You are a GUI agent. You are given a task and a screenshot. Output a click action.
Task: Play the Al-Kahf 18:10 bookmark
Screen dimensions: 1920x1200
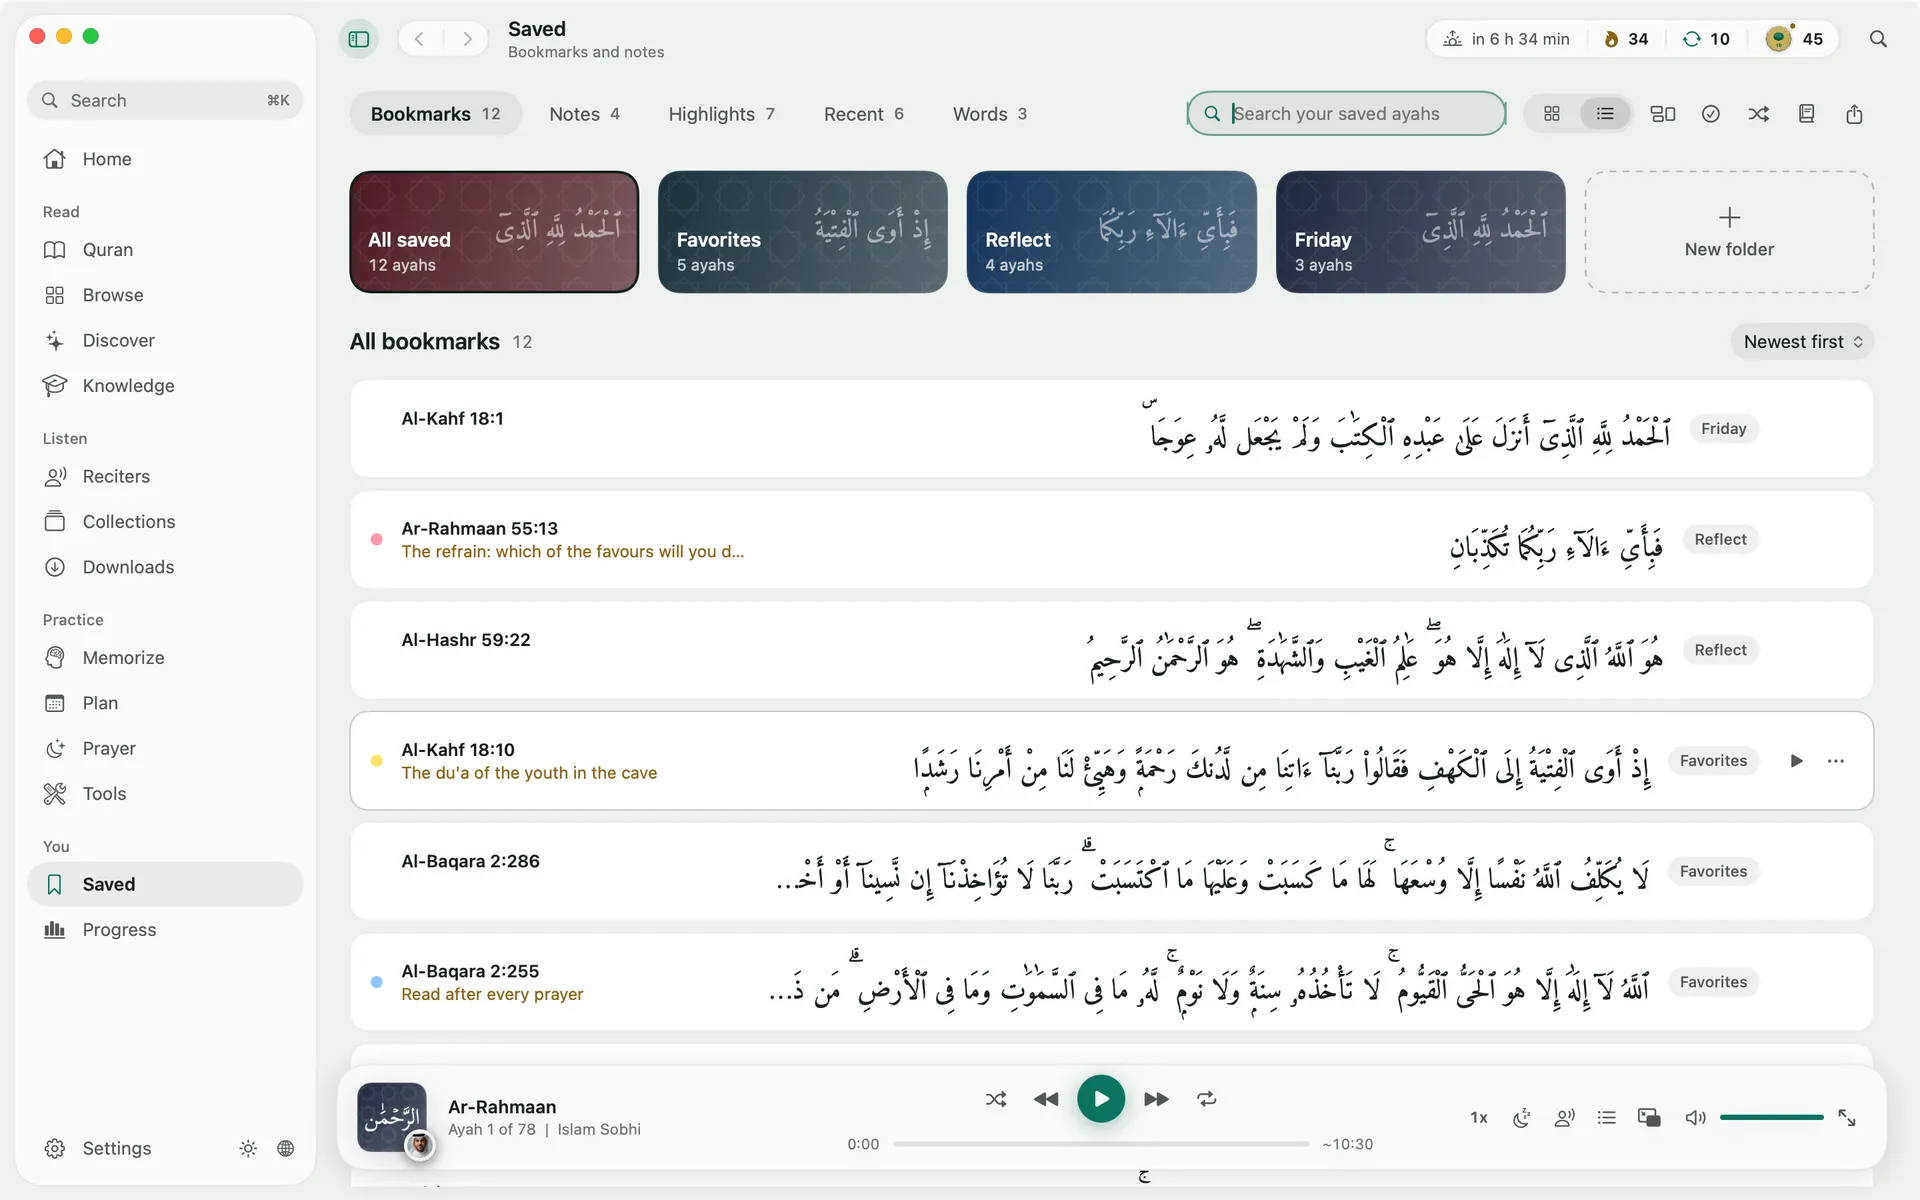(x=1796, y=761)
